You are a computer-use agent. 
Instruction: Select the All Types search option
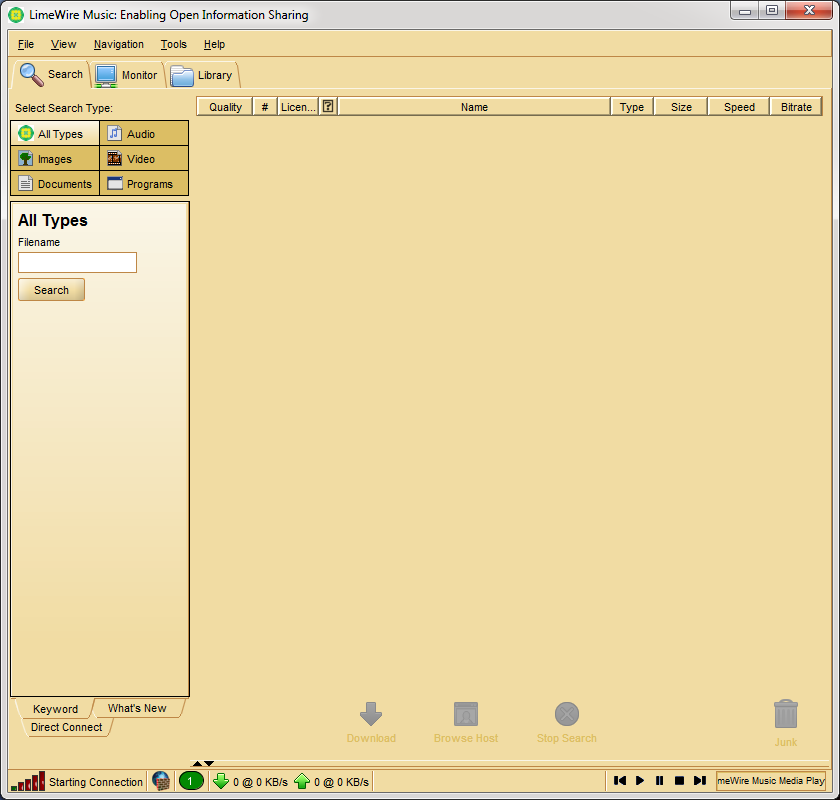tap(55, 133)
